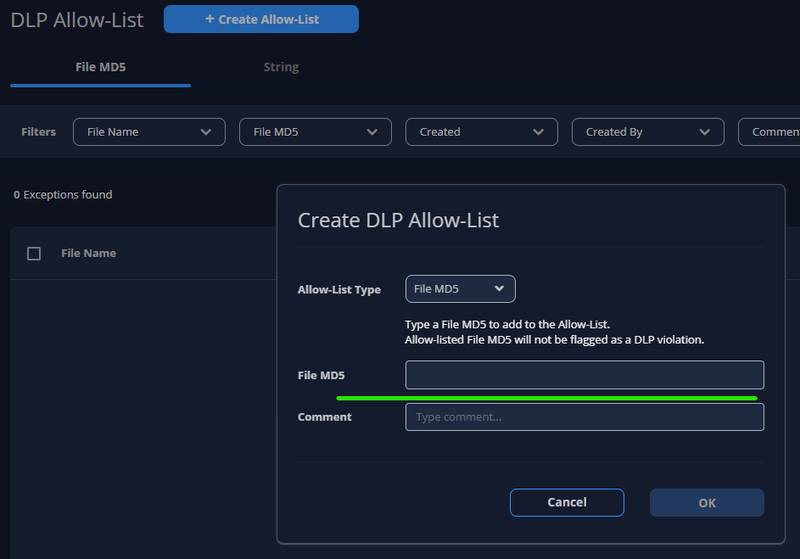
Task: Click the Create DLP Allow-List dialog title
Action: (398, 220)
